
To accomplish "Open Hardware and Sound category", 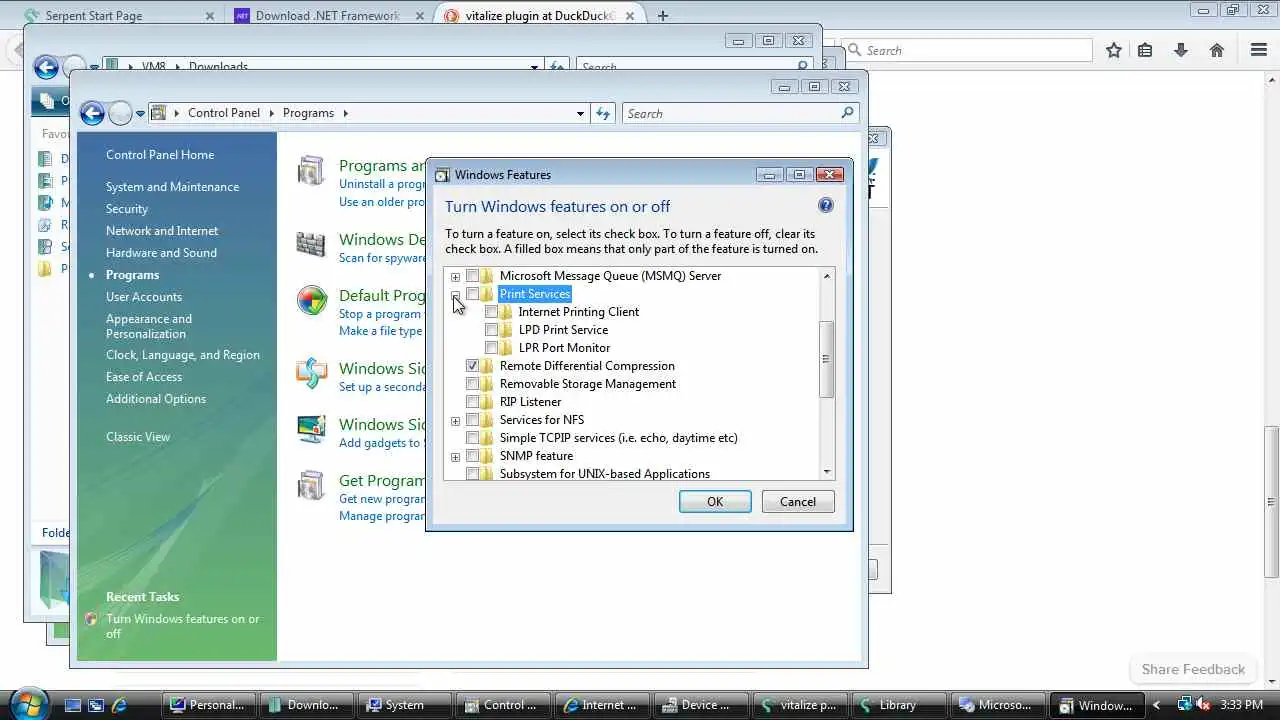I will coord(161,253).
